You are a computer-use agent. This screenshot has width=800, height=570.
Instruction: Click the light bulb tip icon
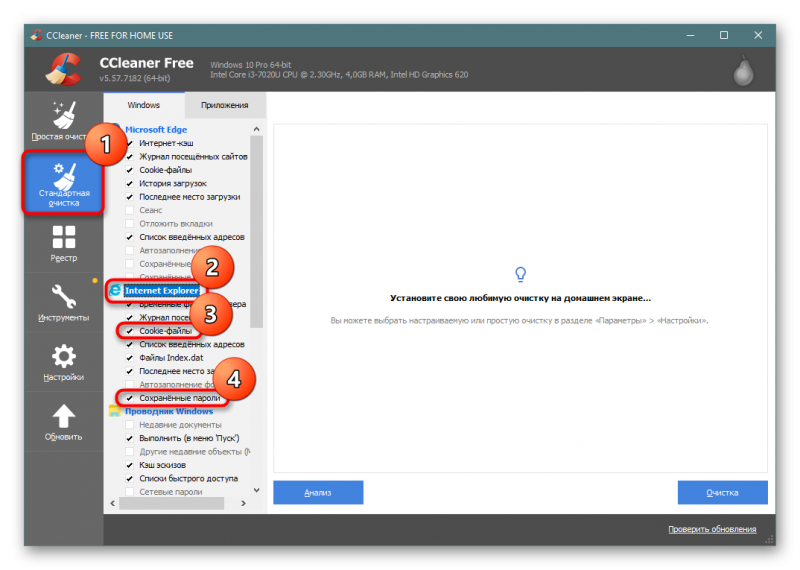[x=520, y=275]
